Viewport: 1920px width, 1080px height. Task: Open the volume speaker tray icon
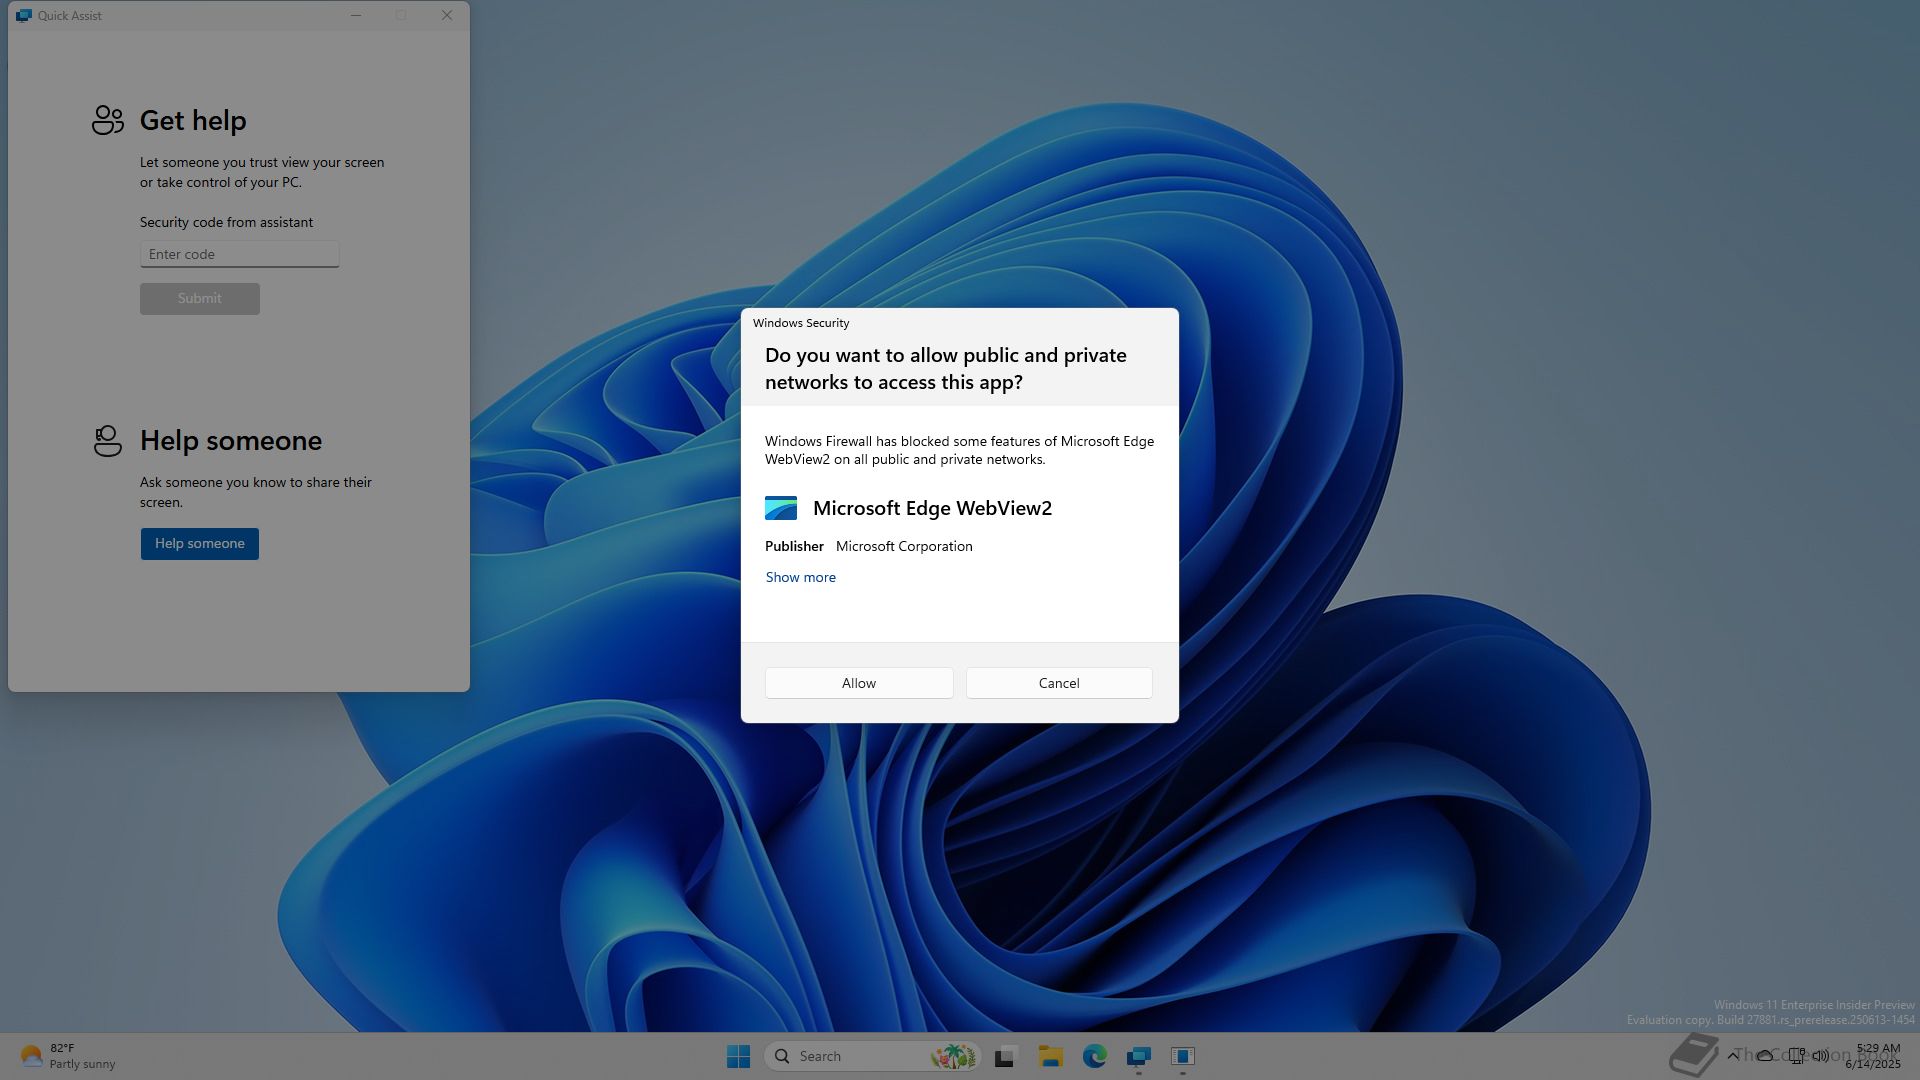pyautogui.click(x=1821, y=1055)
